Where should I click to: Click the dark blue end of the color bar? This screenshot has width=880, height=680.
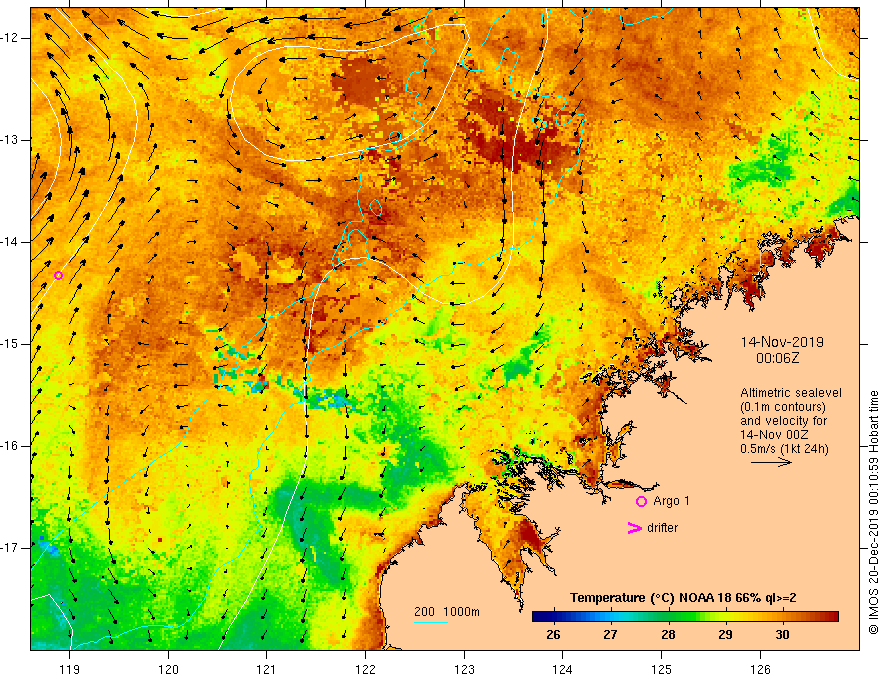(x=538, y=617)
